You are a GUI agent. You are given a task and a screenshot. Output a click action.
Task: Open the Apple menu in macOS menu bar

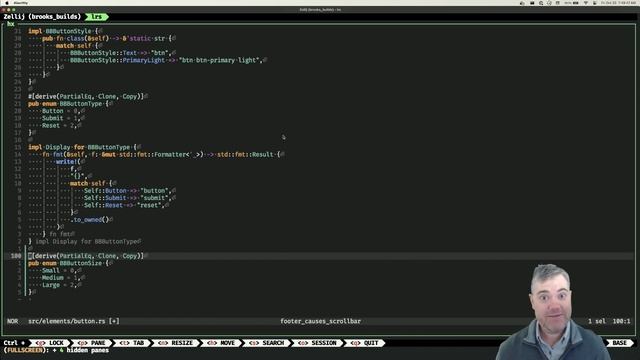(7, 3)
